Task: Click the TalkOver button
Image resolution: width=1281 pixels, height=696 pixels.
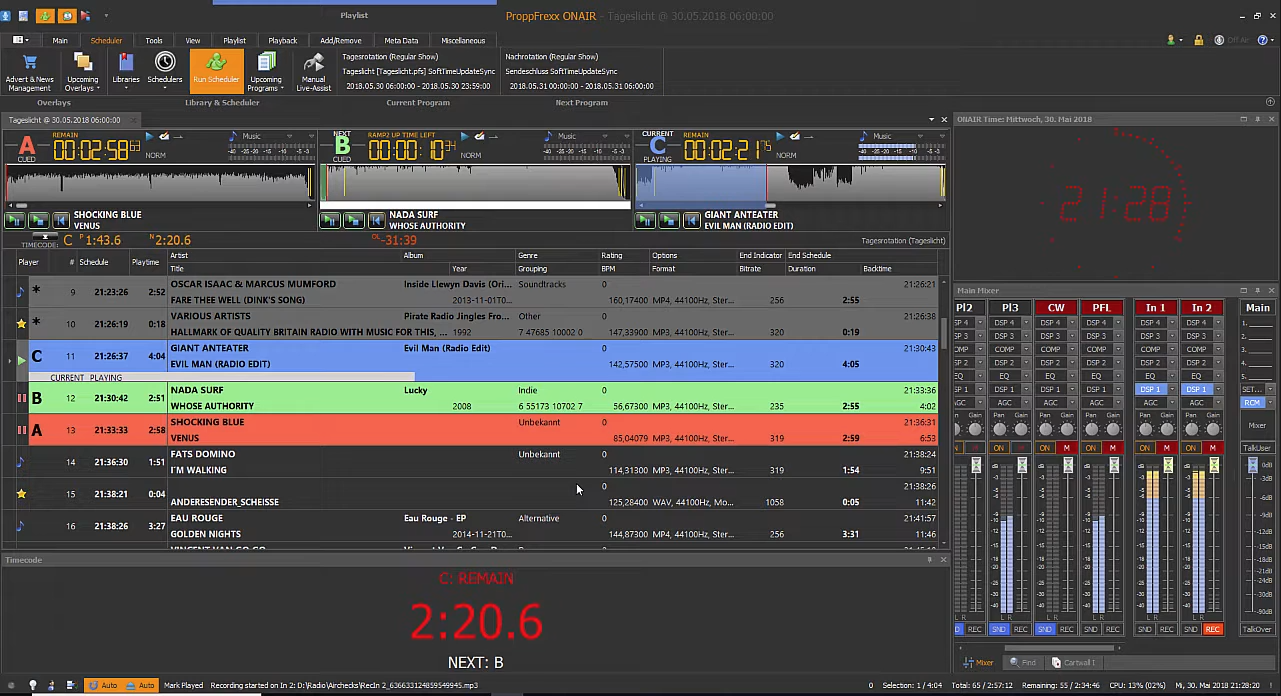Action: click(1256, 629)
